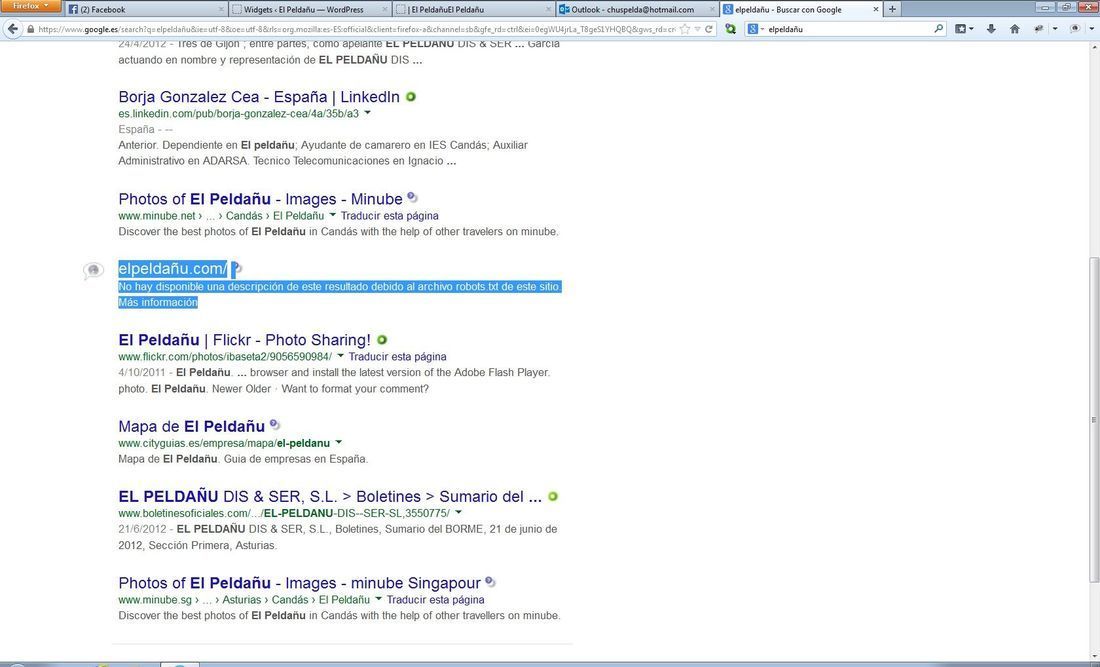Image resolution: width=1100 pixels, height=667 pixels.
Task: Click the green circle by Boletines result
Action: click(553, 497)
